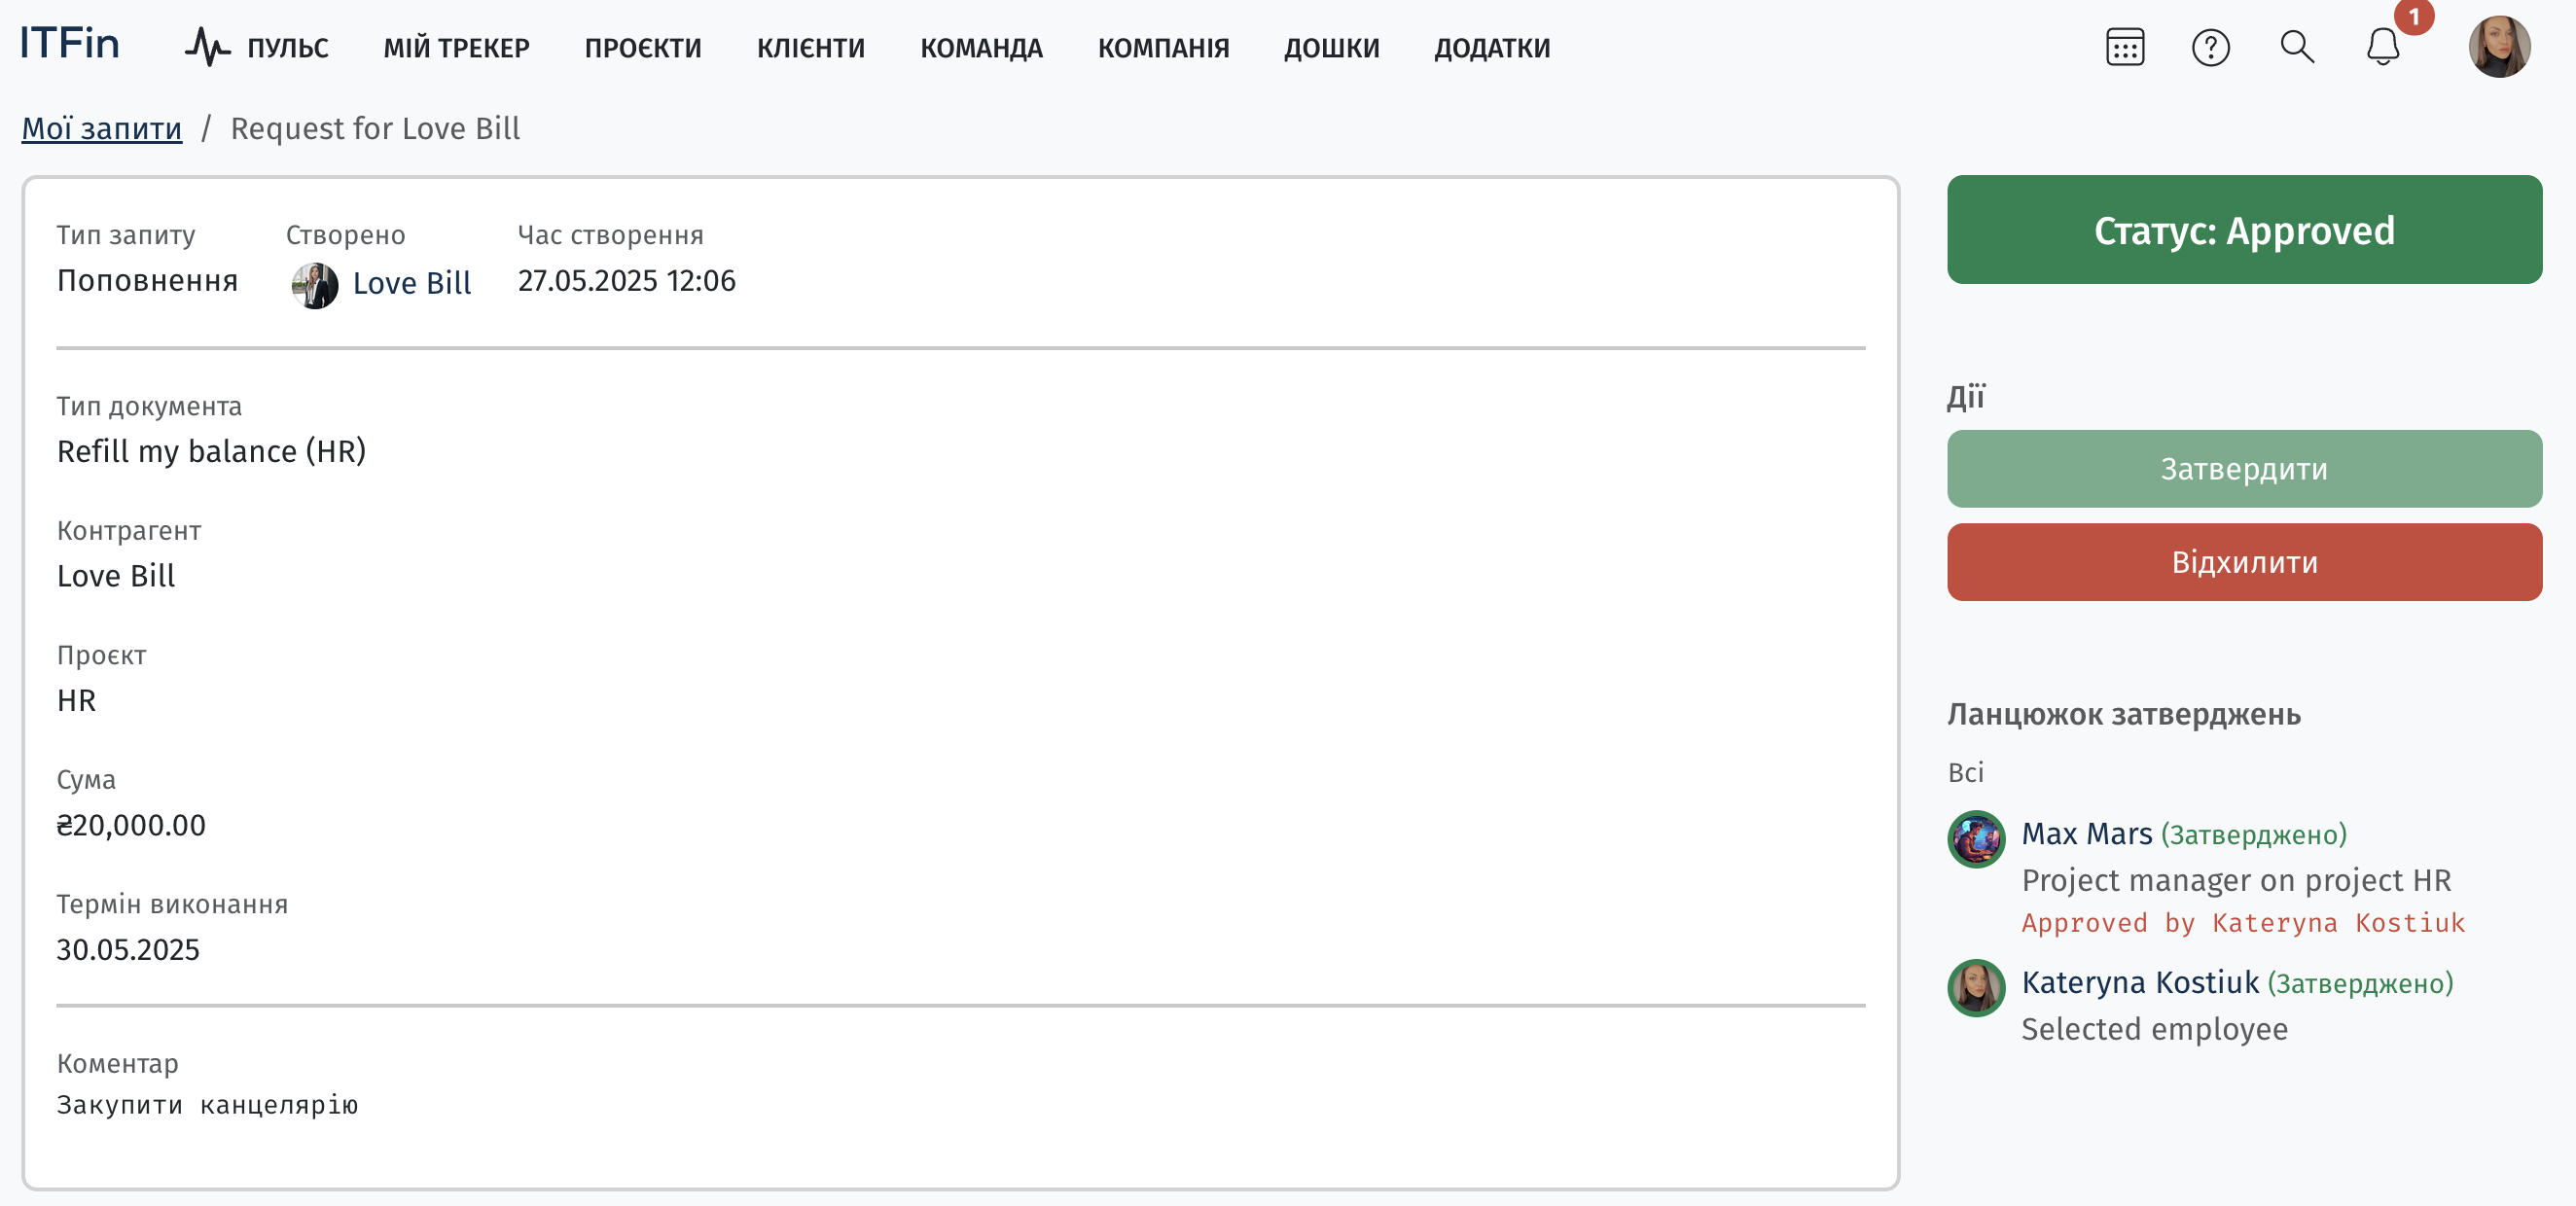Open Kateryna Kostiuk avatar in approval chain
Viewport: 2576px width, 1206px height.
coord(1976,987)
